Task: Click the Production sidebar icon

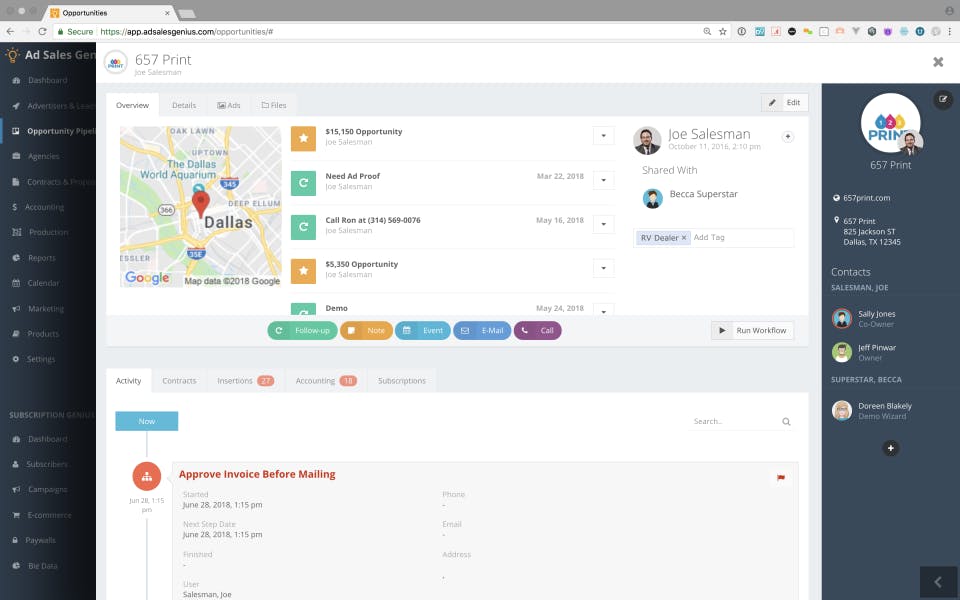Action: [x=17, y=233]
